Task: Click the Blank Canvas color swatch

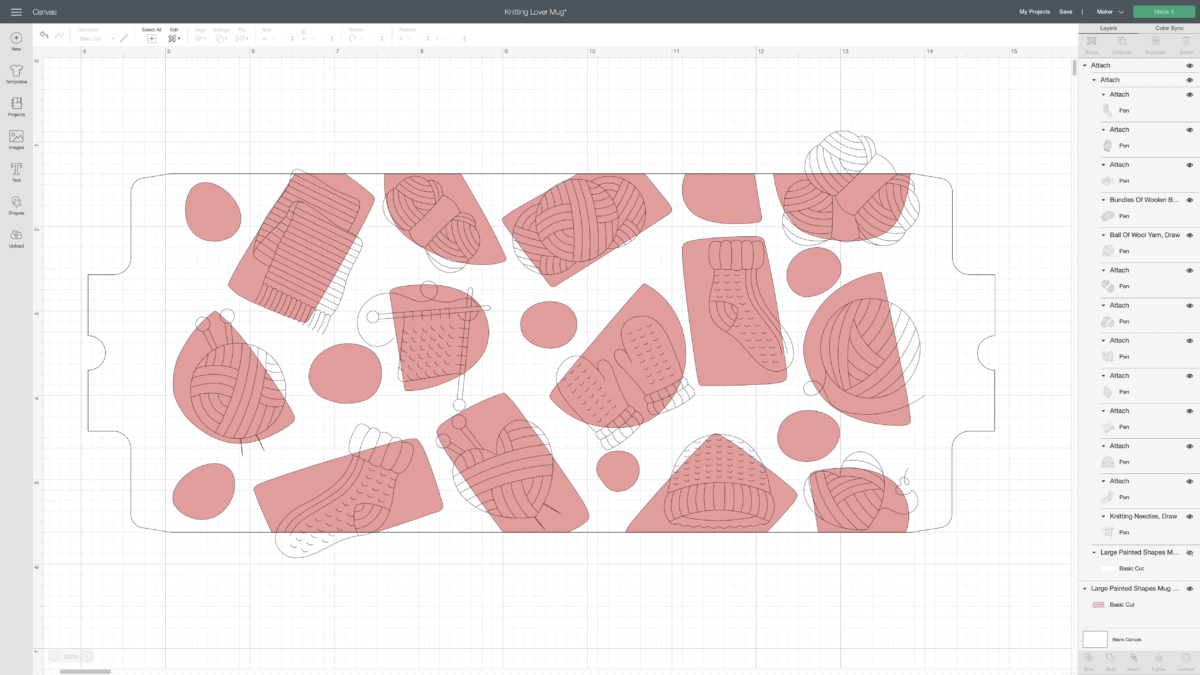Action: 1095,638
